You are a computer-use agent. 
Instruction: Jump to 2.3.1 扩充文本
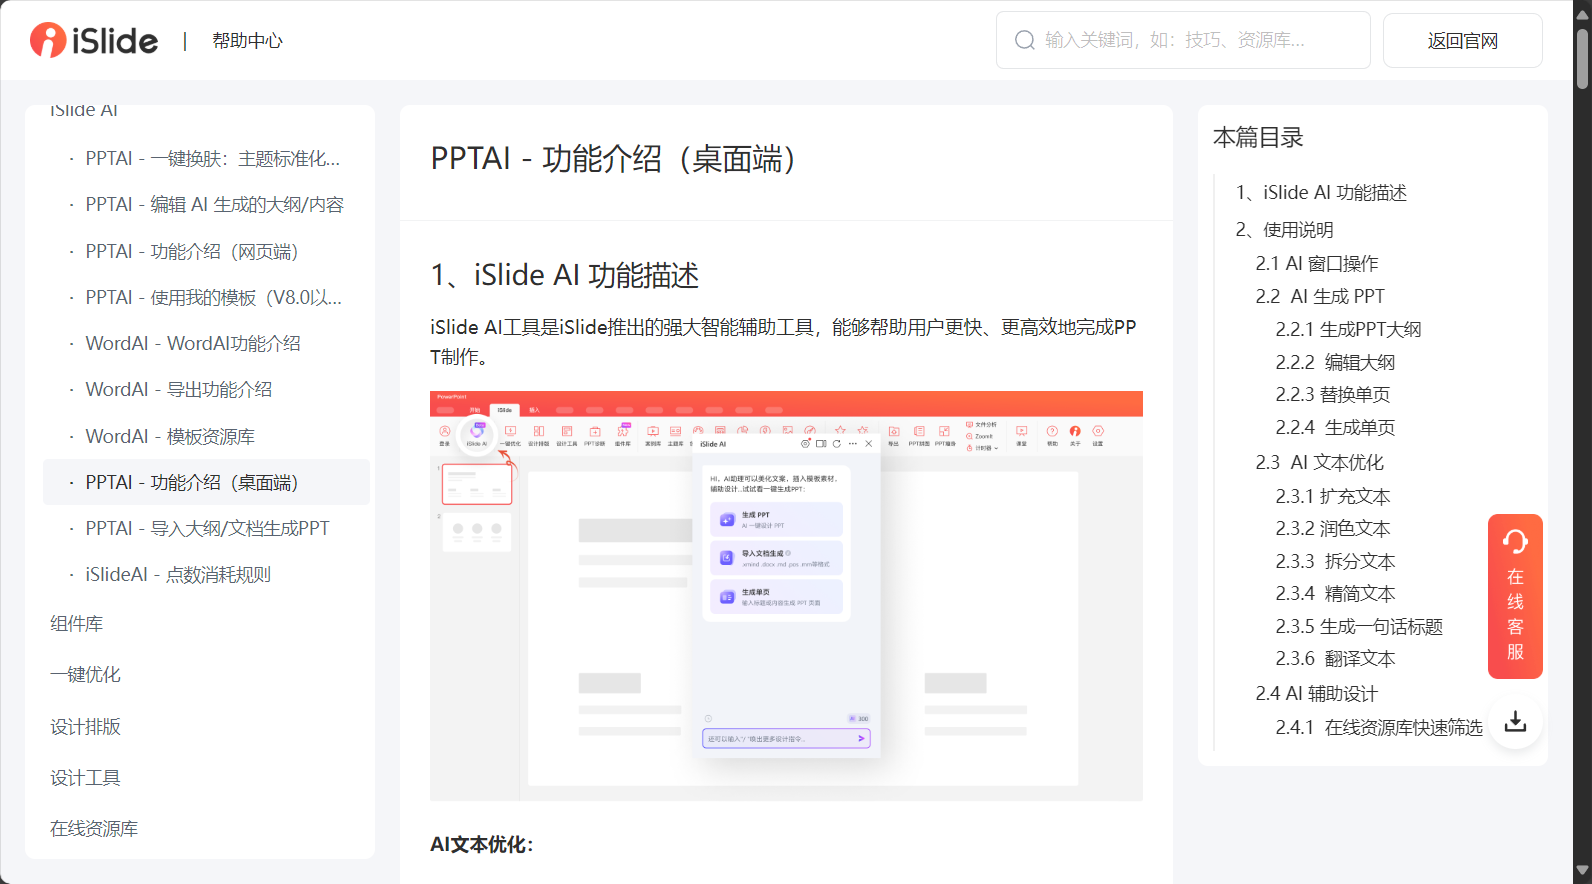pos(1332,496)
